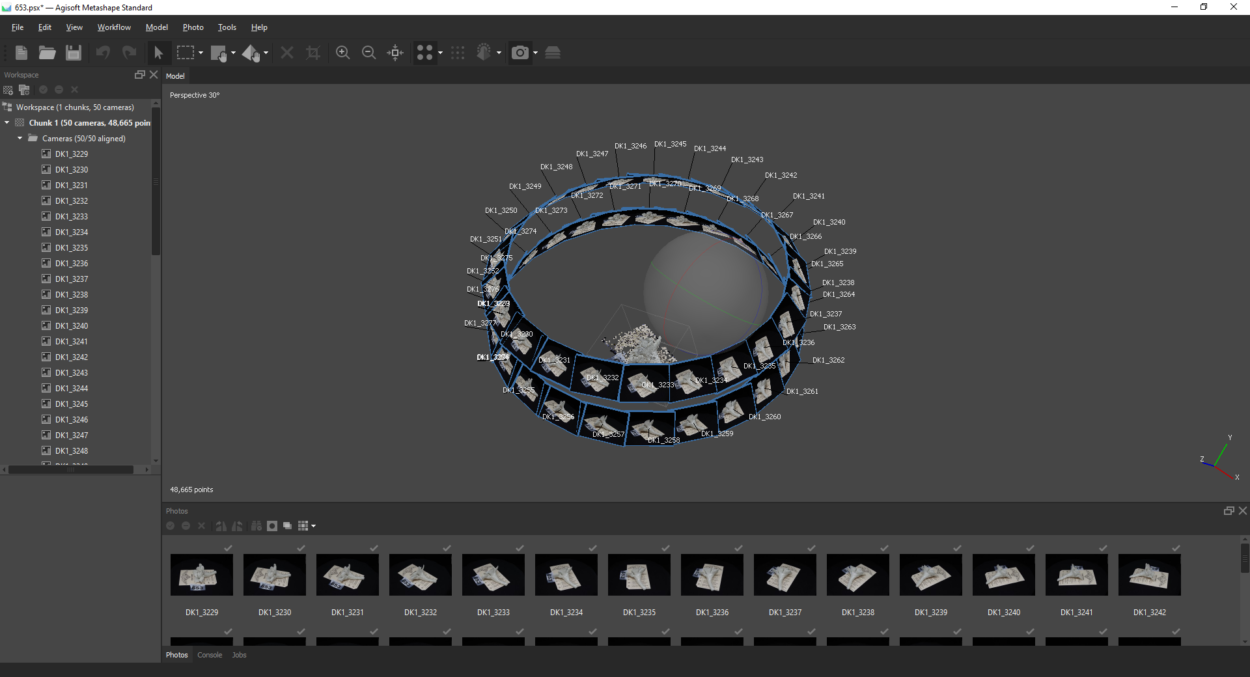Click the Save icon in the toolbar
1250x677 pixels.
pyautogui.click(x=73, y=52)
